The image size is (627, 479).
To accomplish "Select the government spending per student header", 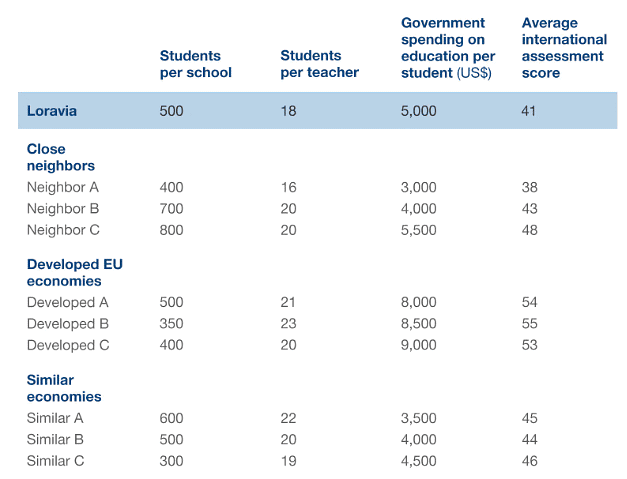I will click(x=447, y=48).
